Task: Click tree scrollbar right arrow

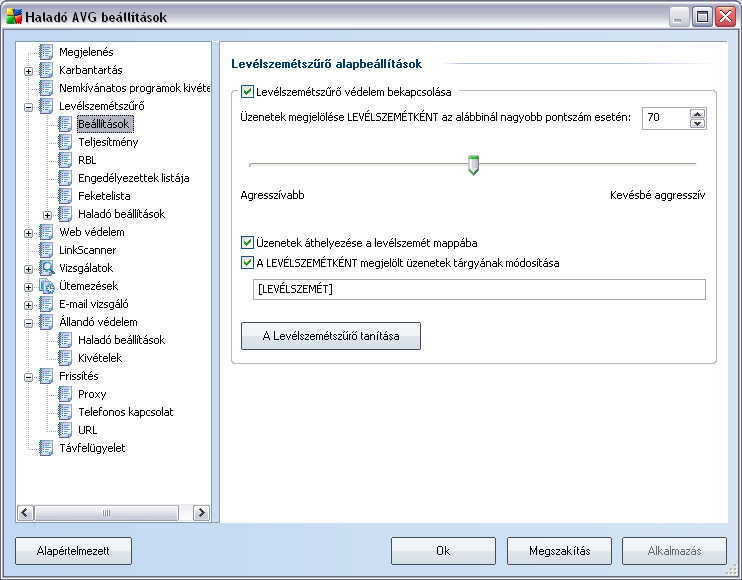Action: pos(202,512)
